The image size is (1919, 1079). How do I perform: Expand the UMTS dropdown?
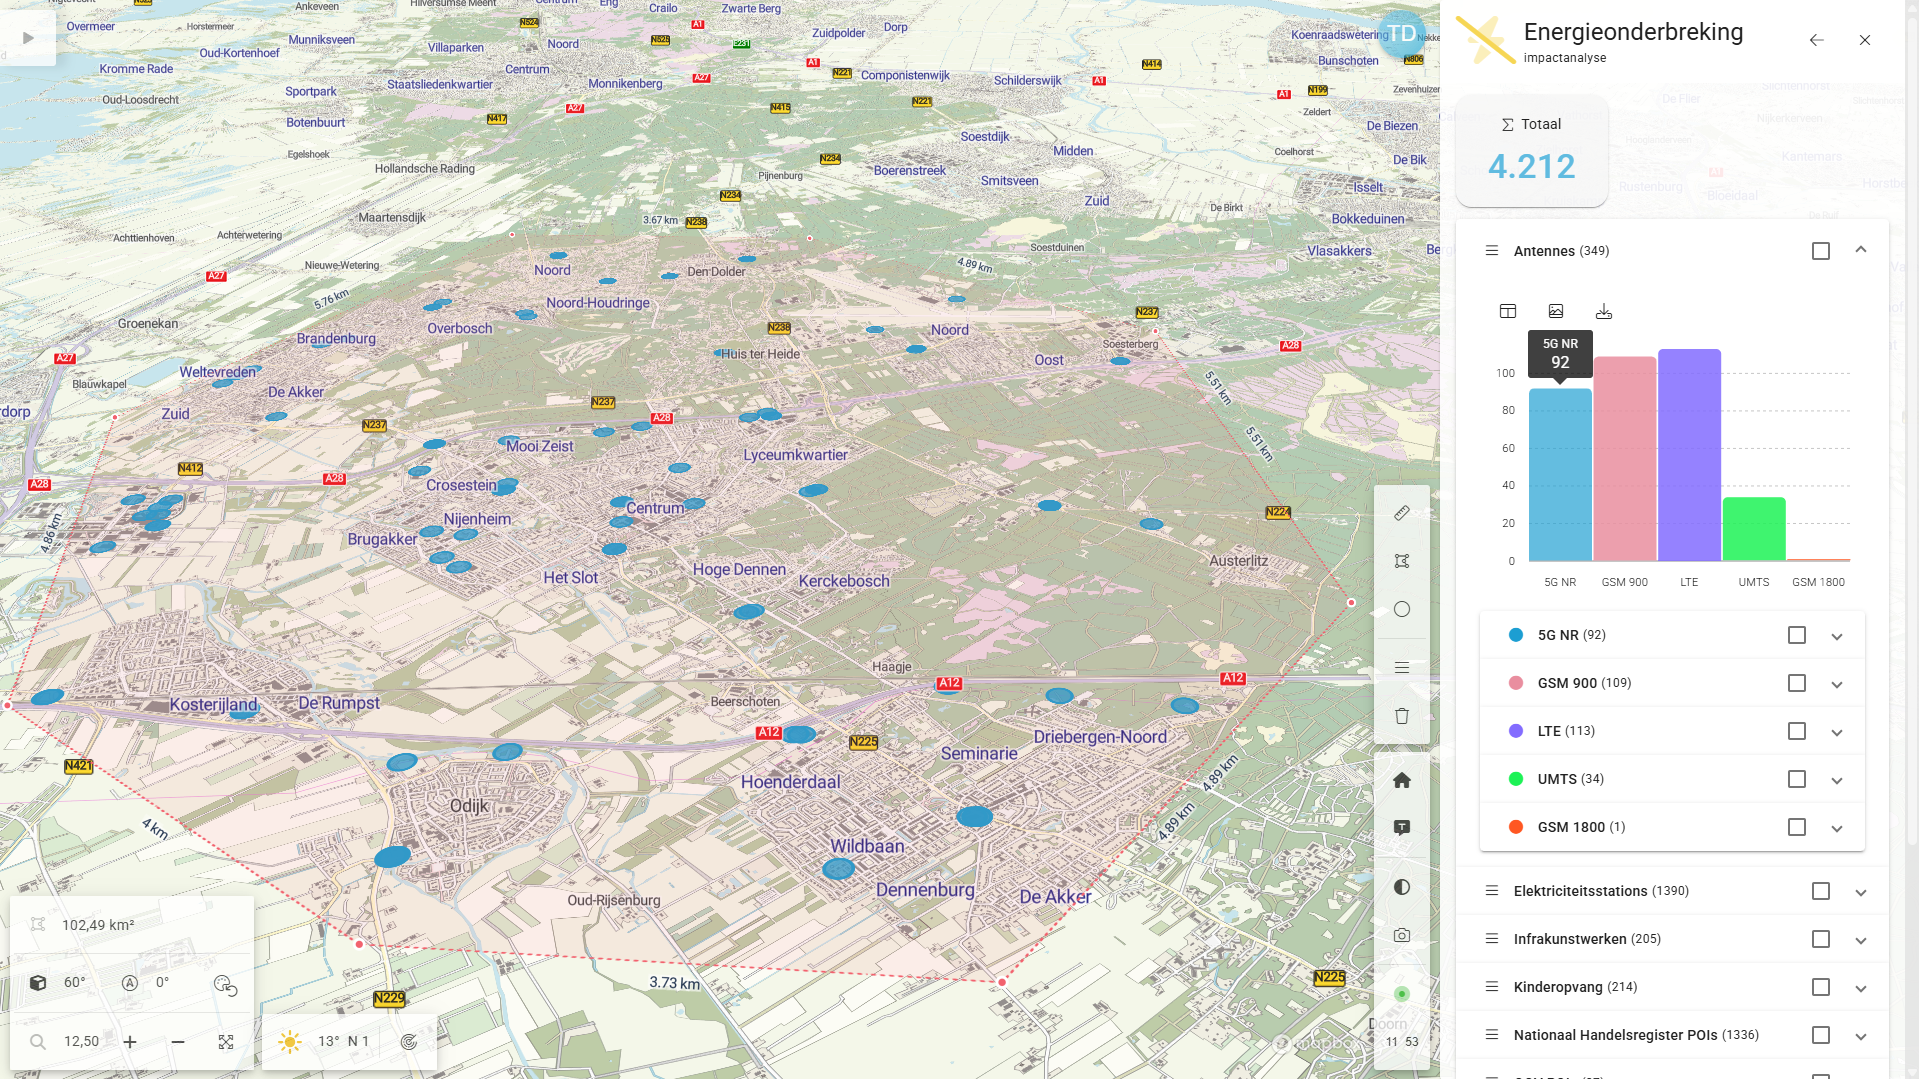tap(1836, 780)
